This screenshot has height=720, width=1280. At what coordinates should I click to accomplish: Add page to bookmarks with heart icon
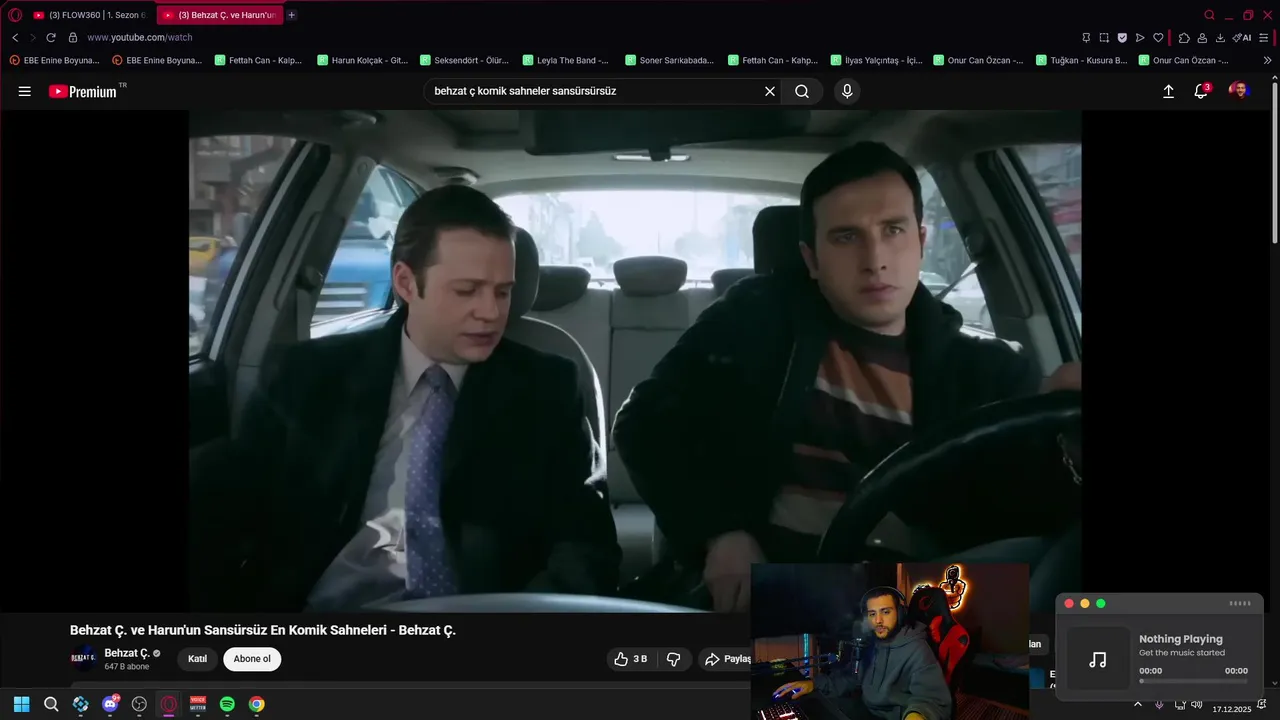click(x=1158, y=37)
